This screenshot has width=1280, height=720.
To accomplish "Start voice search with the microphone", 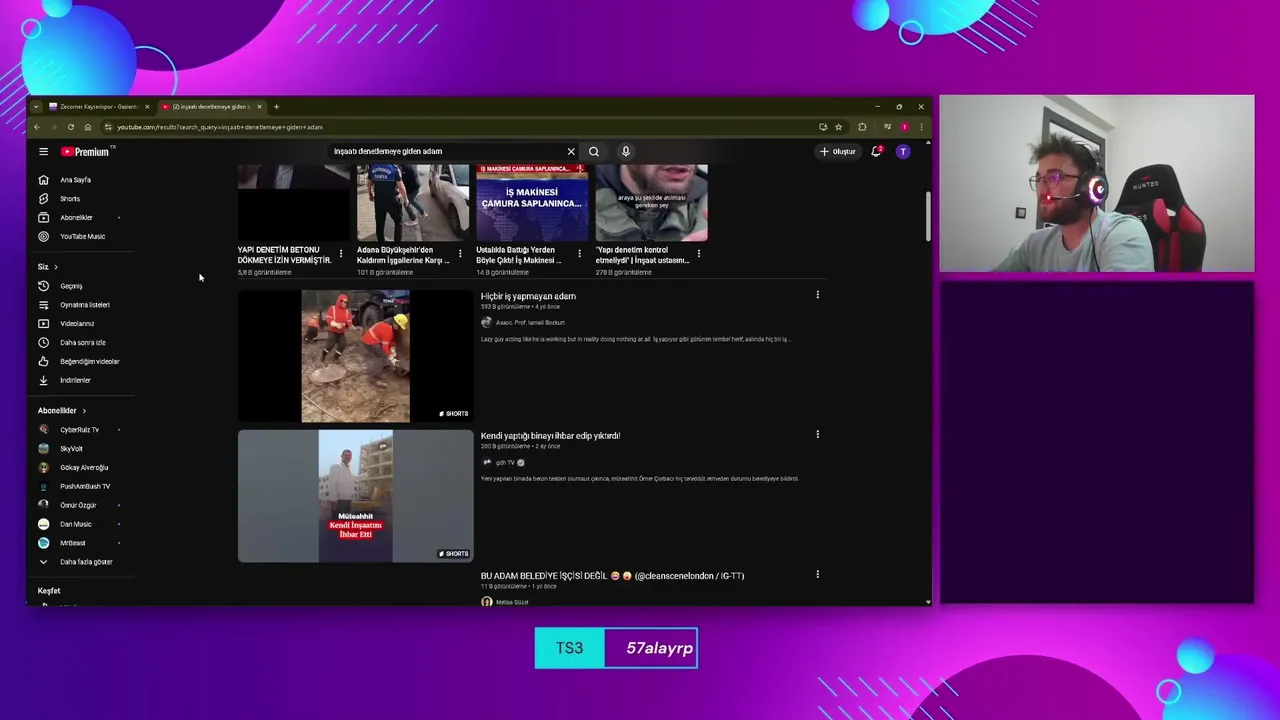I will click(626, 152).
